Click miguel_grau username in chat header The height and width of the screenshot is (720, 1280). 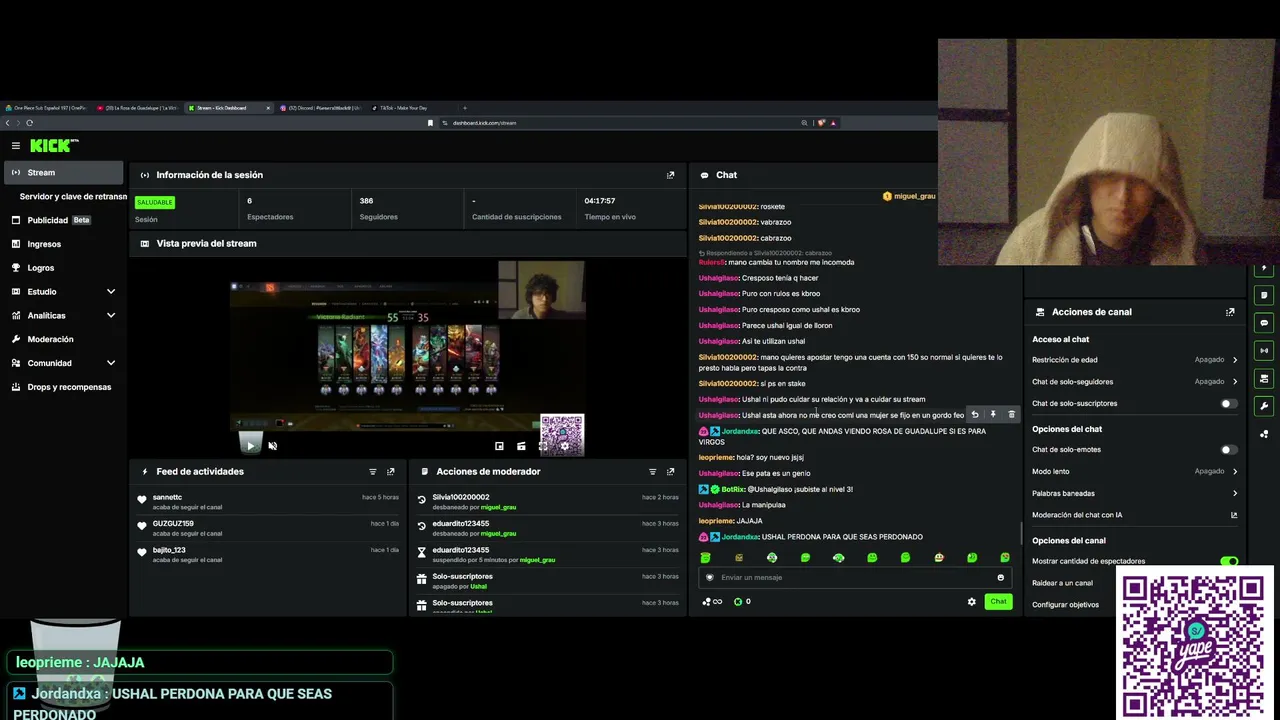[x=914, y=196]
